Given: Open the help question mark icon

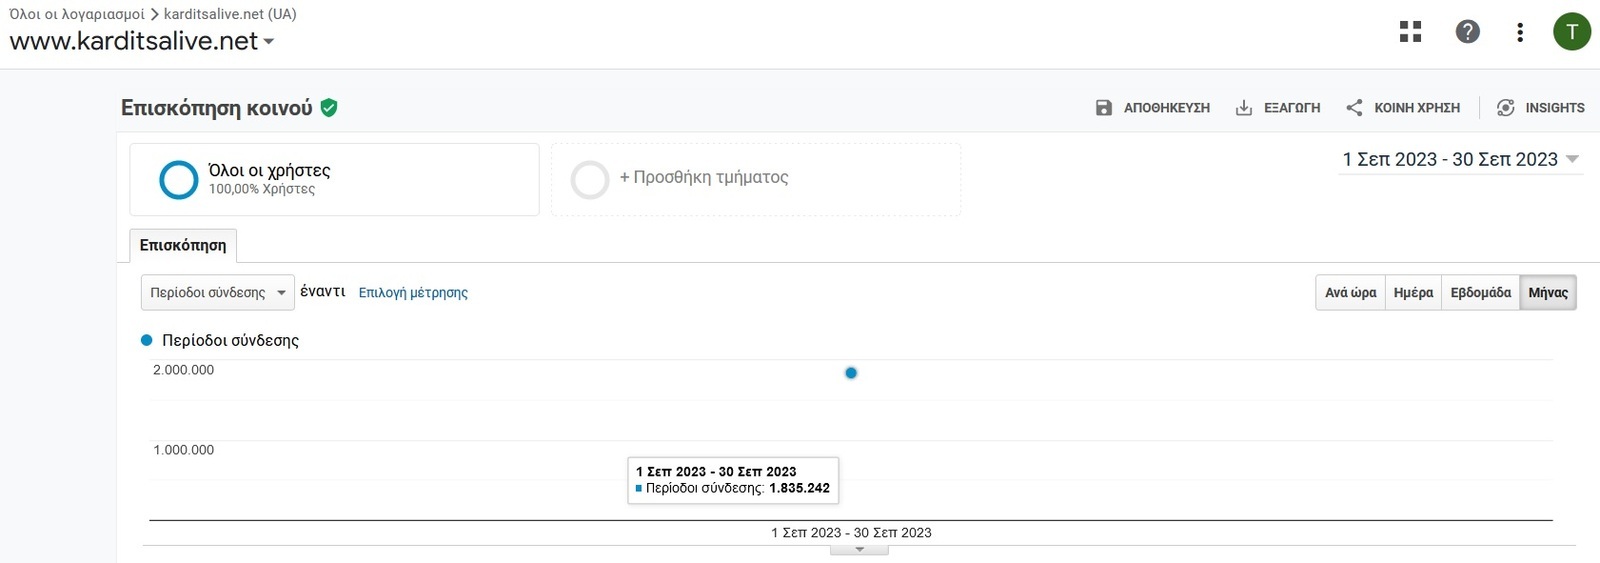Looking at the screenshot, I should [x=1467, y=32].
